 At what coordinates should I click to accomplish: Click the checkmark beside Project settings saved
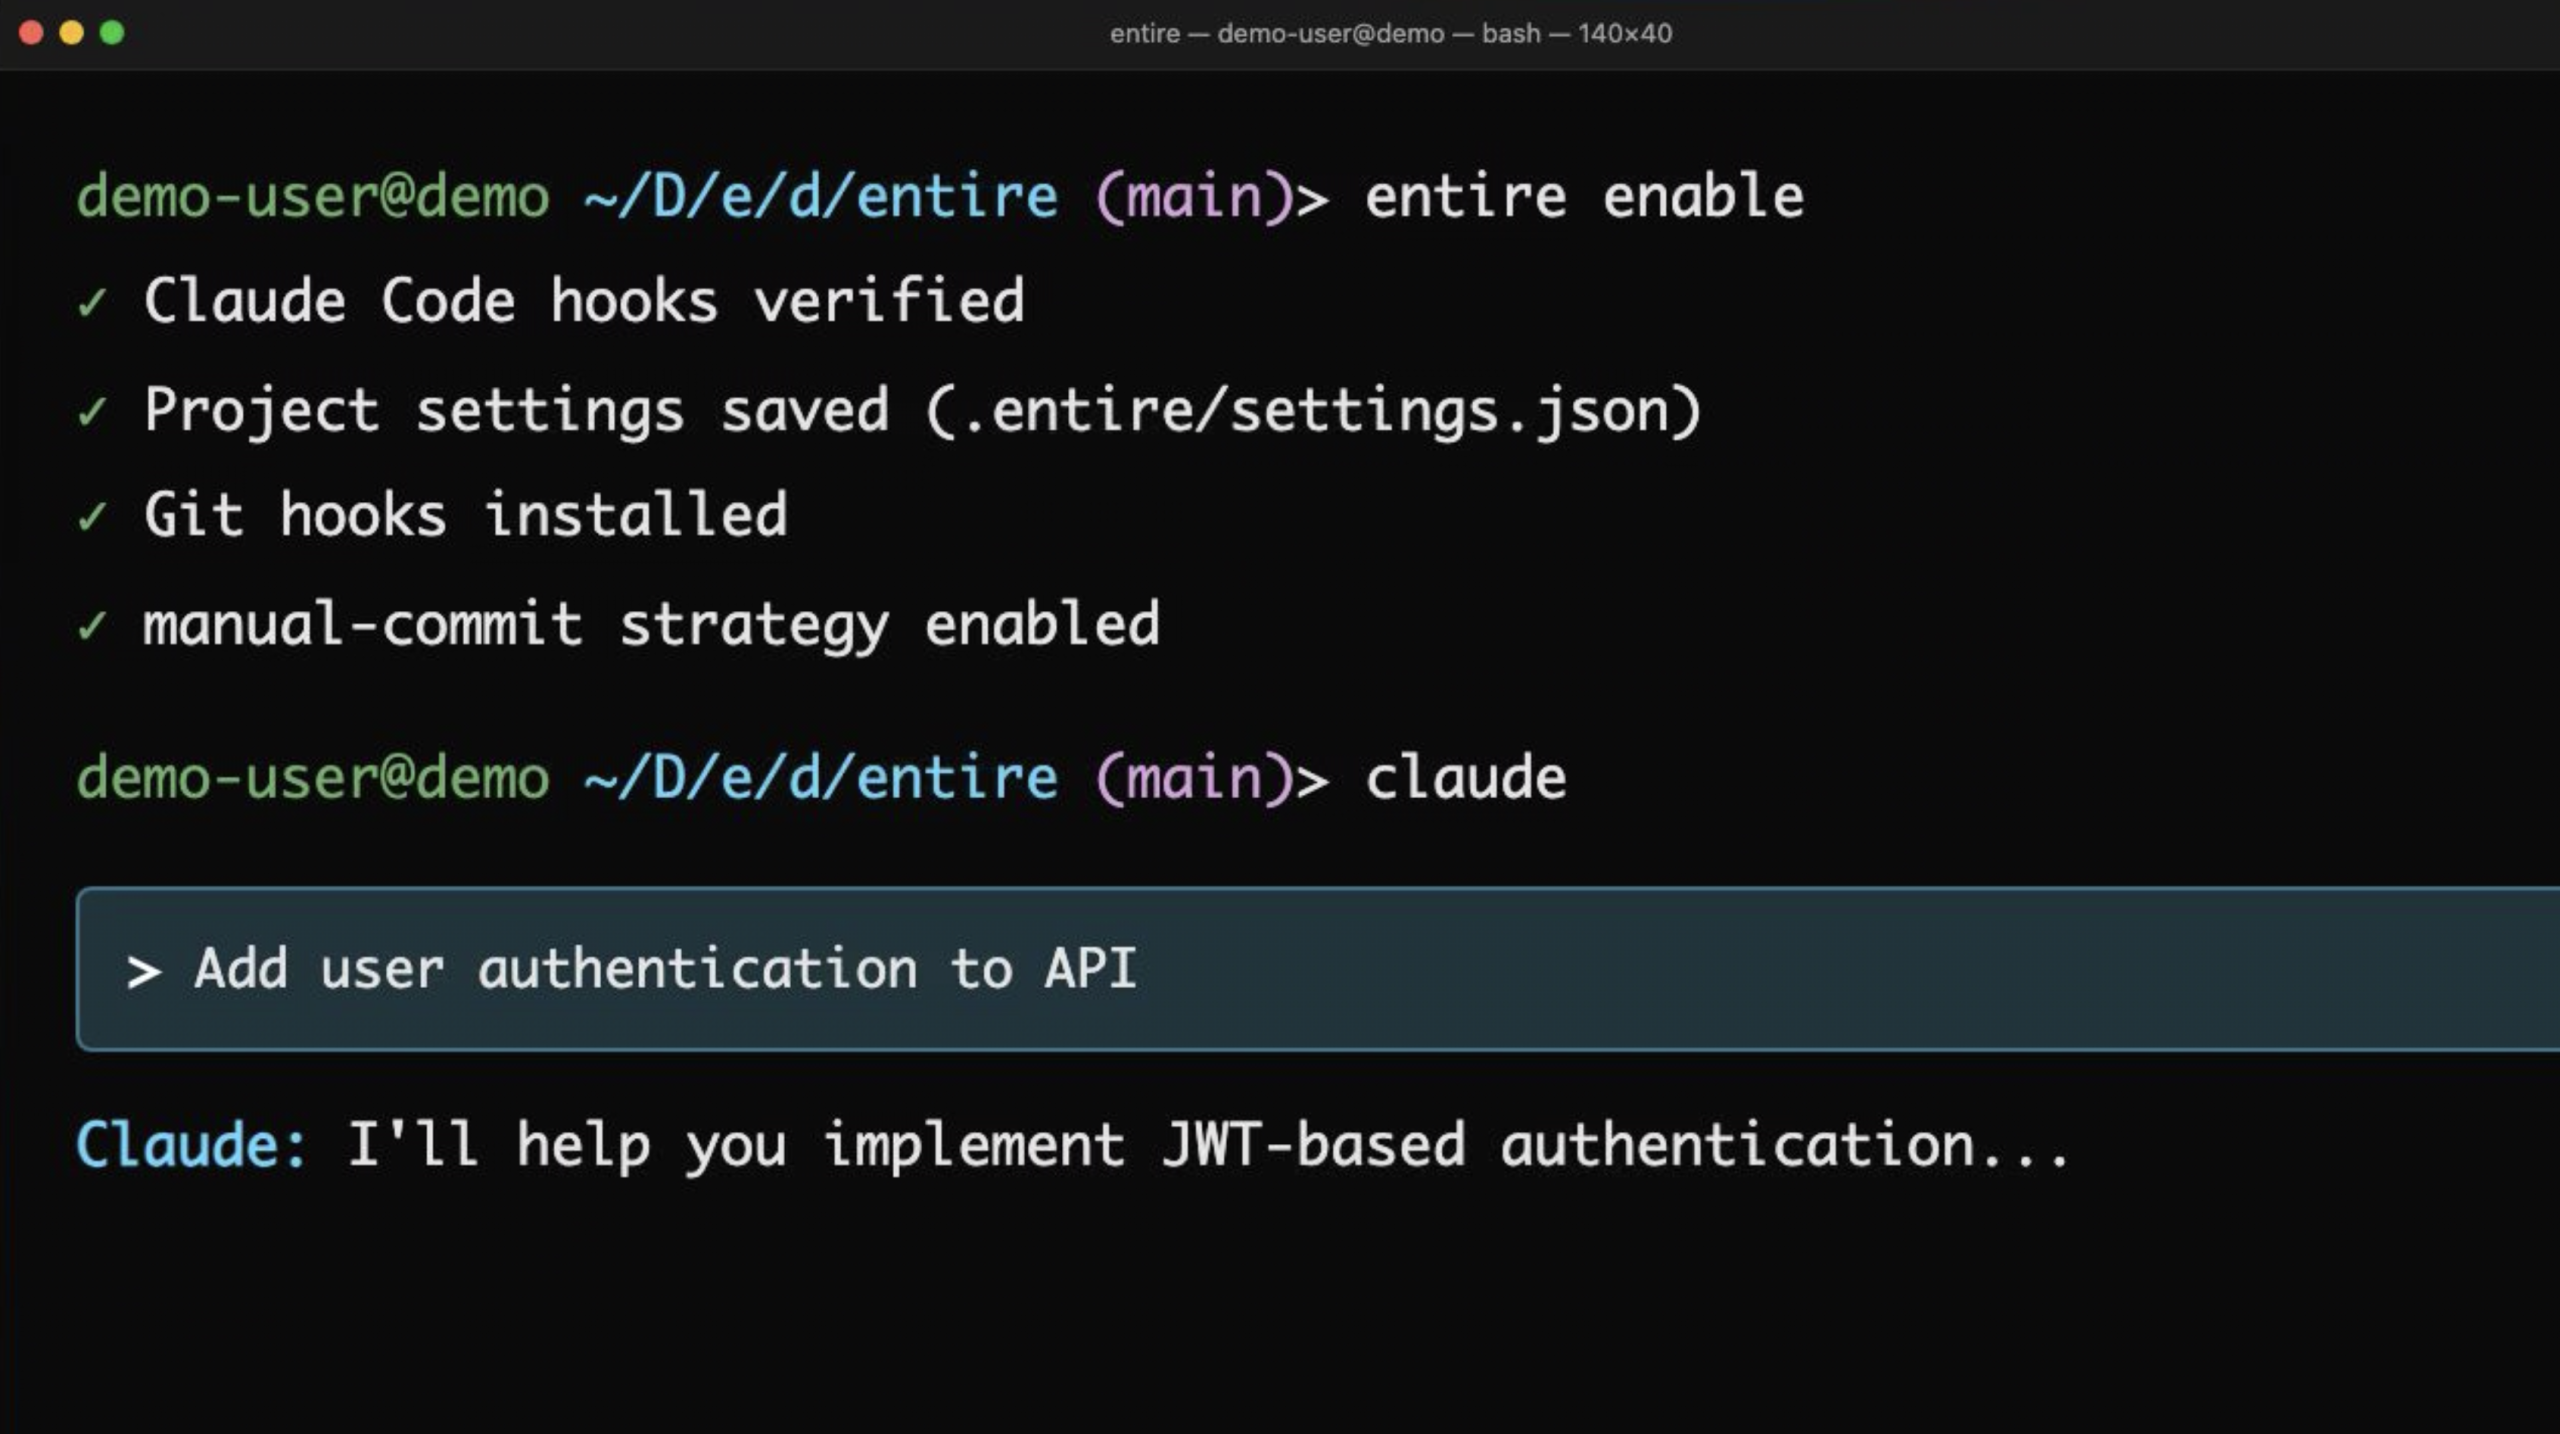pyautogui.click(x=92, y=411)
